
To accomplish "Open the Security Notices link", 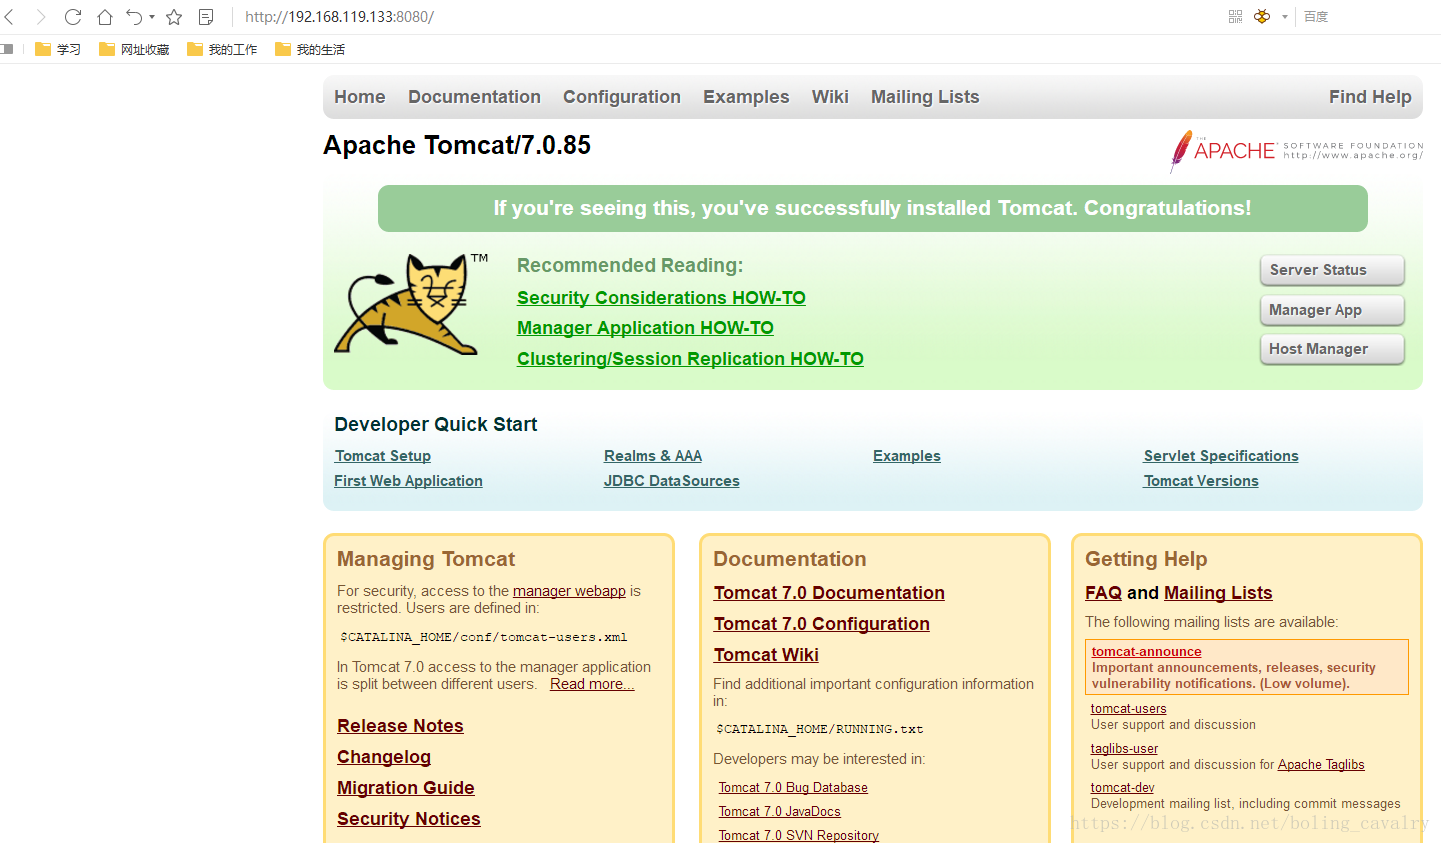I will [x=409, y=819].
